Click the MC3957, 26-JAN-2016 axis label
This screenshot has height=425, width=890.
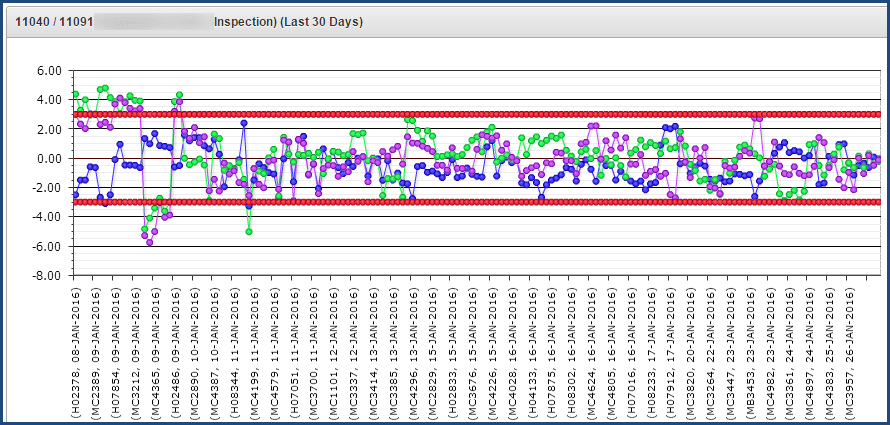click(x=849, y=352)
